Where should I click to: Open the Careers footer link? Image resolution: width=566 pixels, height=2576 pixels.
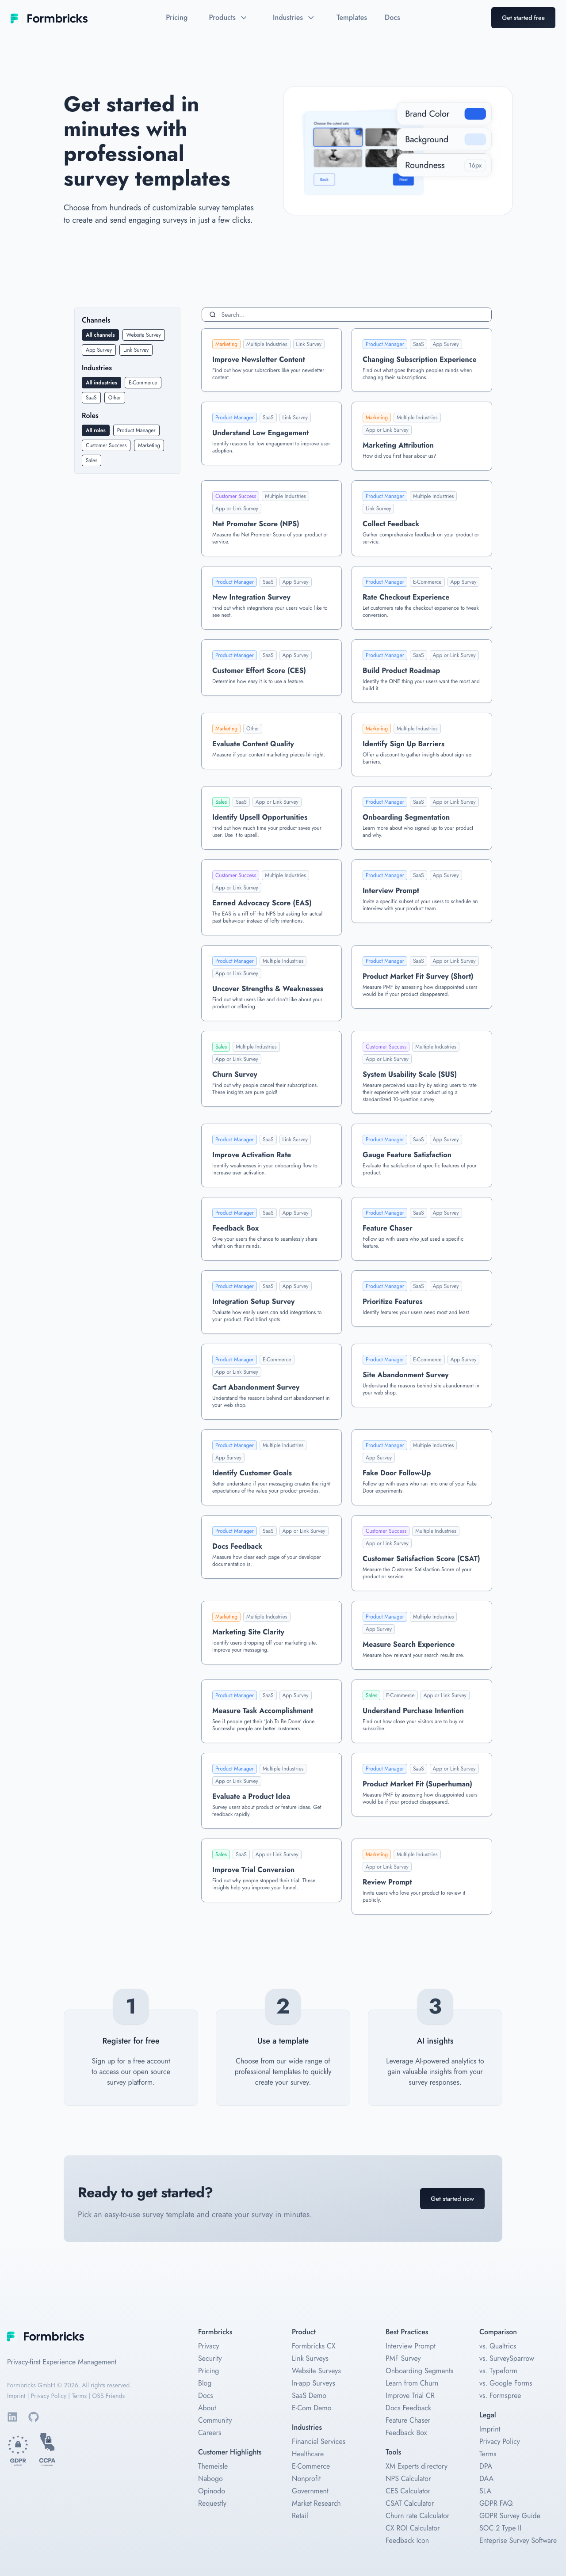point(210,2433)
